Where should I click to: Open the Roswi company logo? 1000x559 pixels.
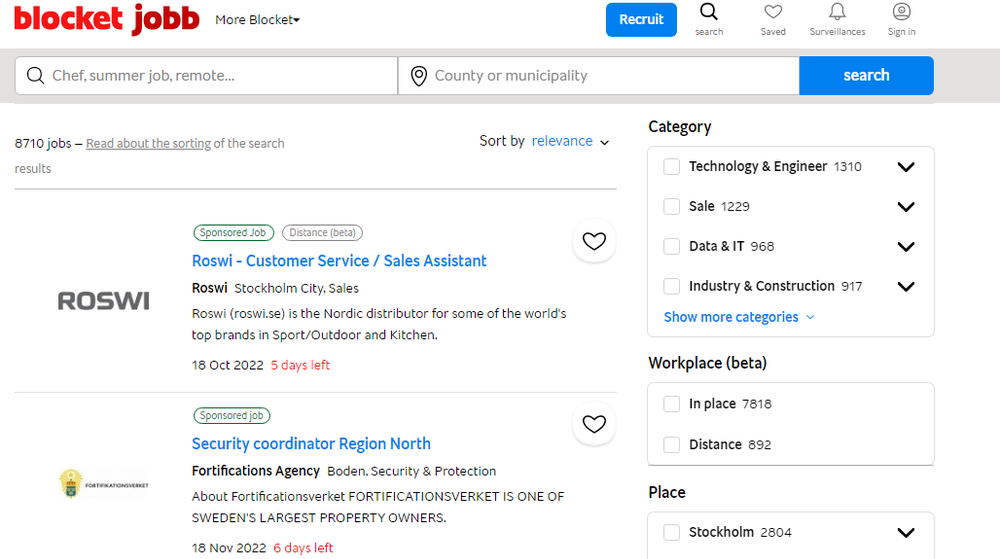tap(103, 301)
